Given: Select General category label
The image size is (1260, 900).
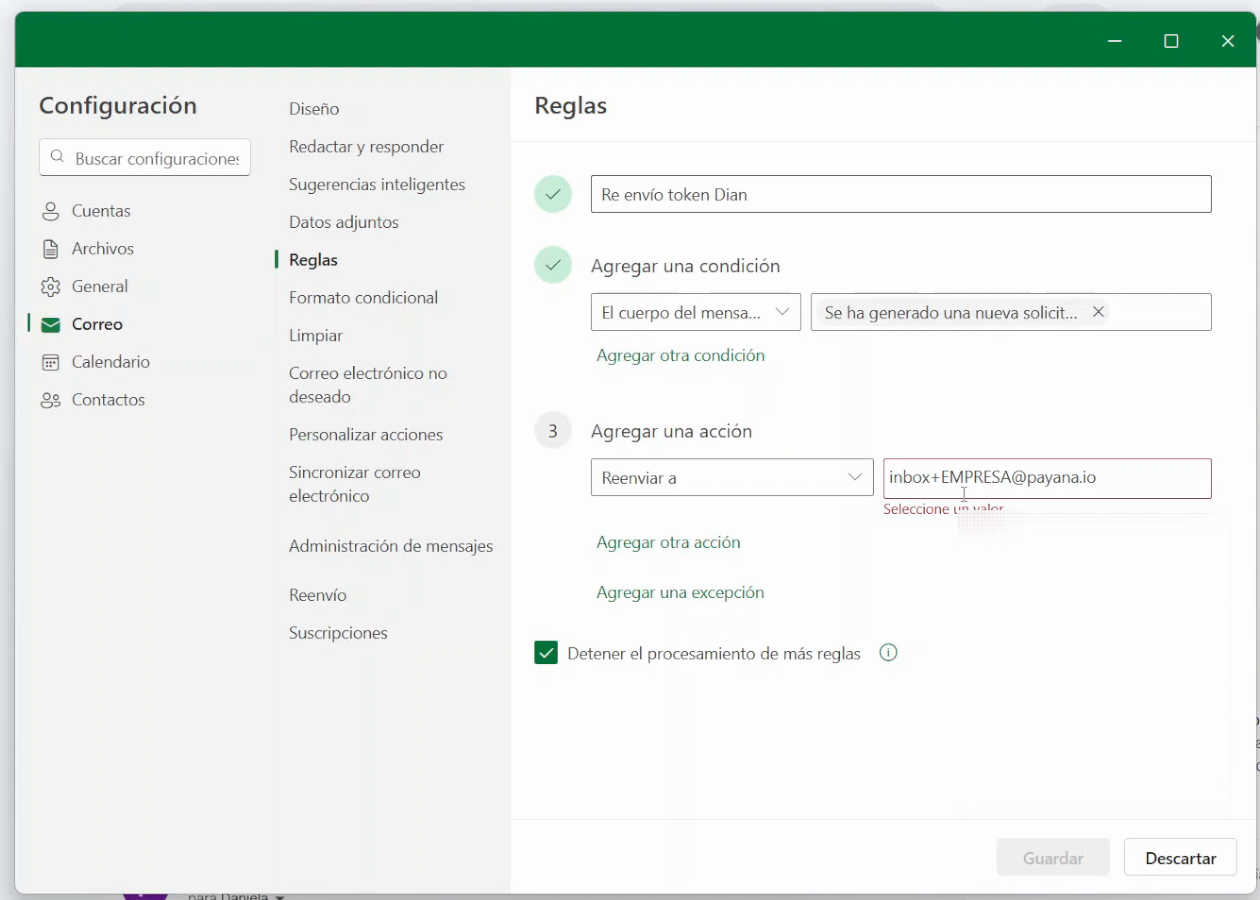Looking at the screenshot, I should point(100,287).
